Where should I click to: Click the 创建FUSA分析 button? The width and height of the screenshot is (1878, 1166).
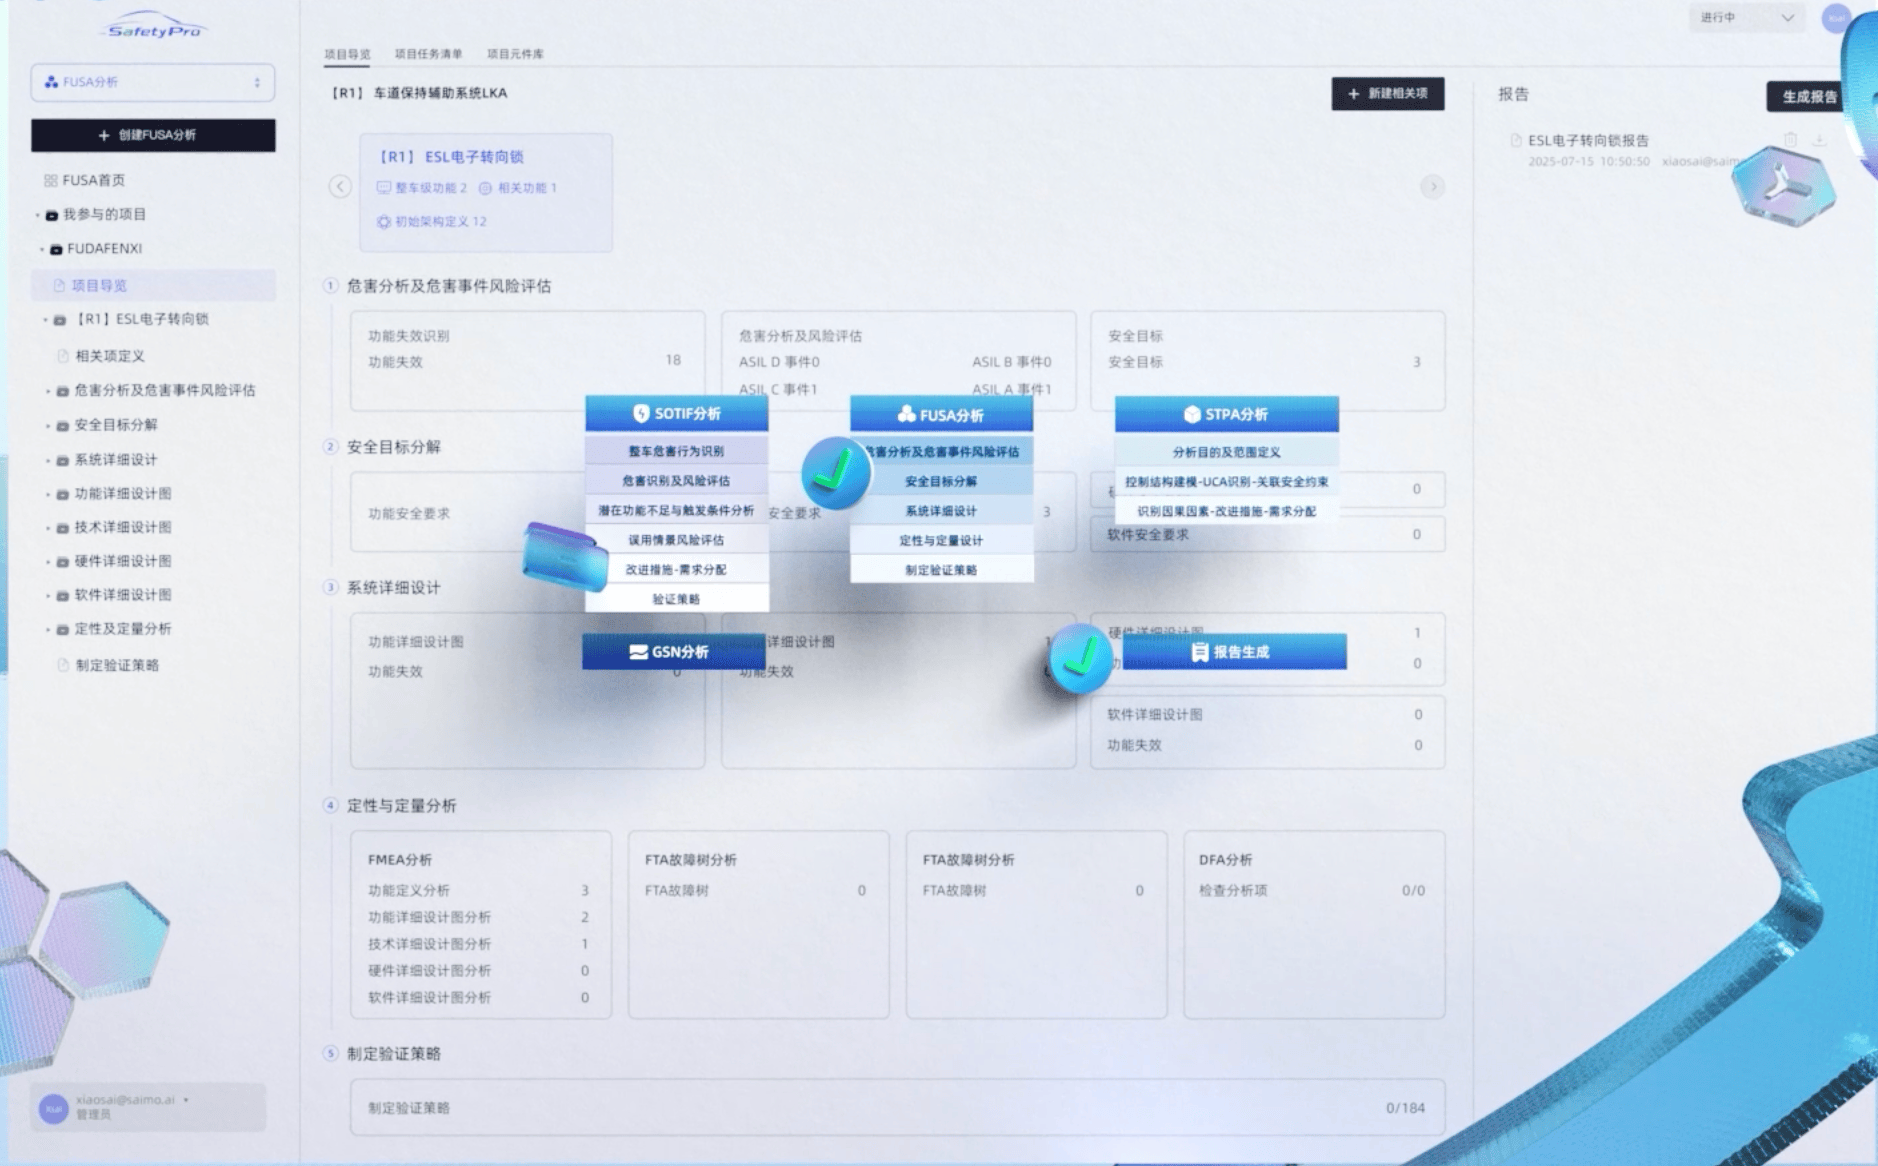tap(153, 135)
